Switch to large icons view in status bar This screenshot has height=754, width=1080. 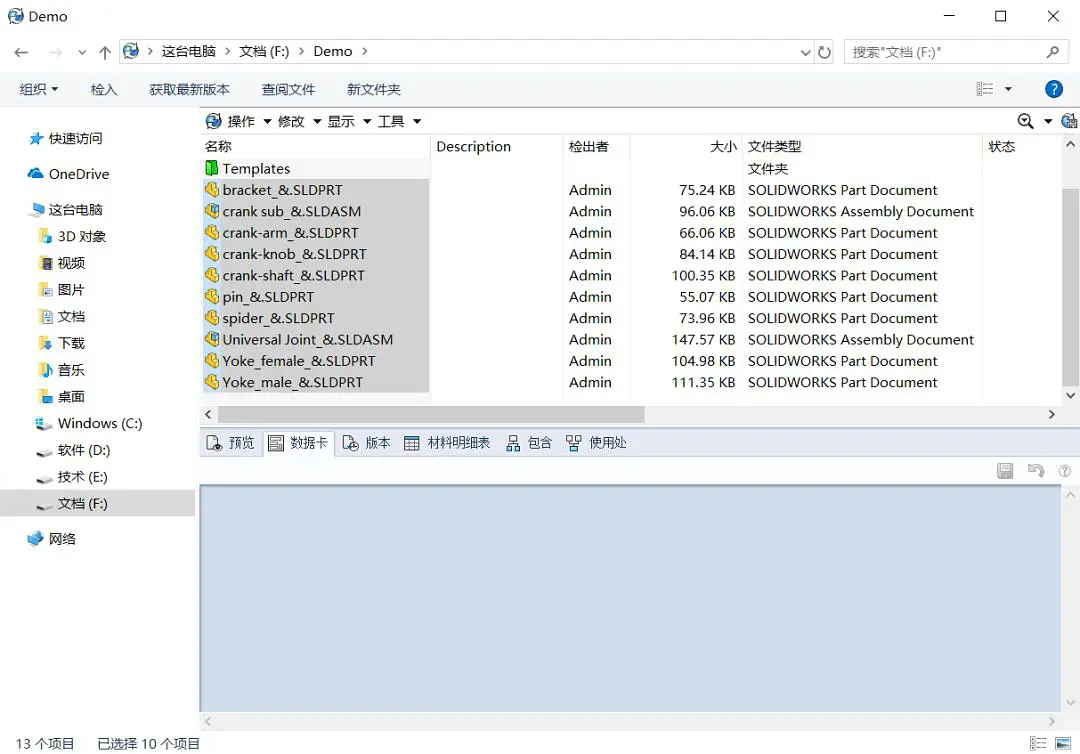(1063, 743)
